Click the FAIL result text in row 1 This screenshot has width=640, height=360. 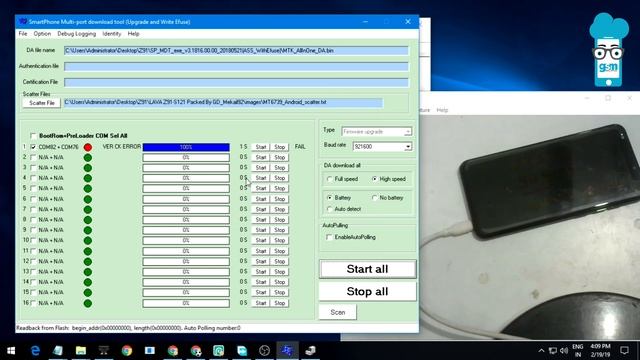(x=300, y=147)
